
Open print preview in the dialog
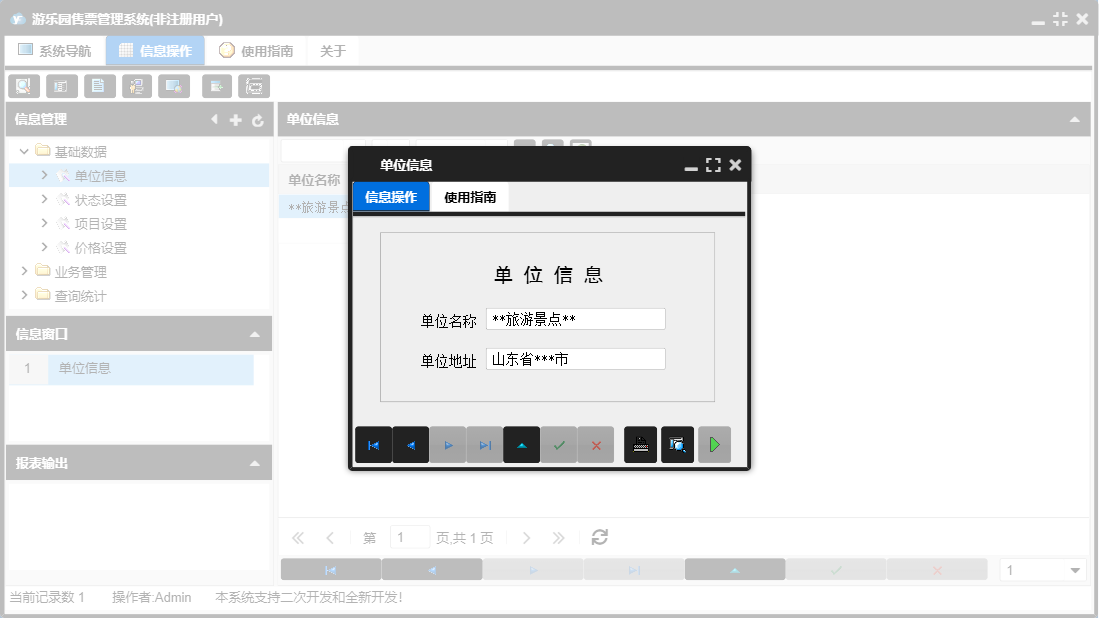pos(677,444)
